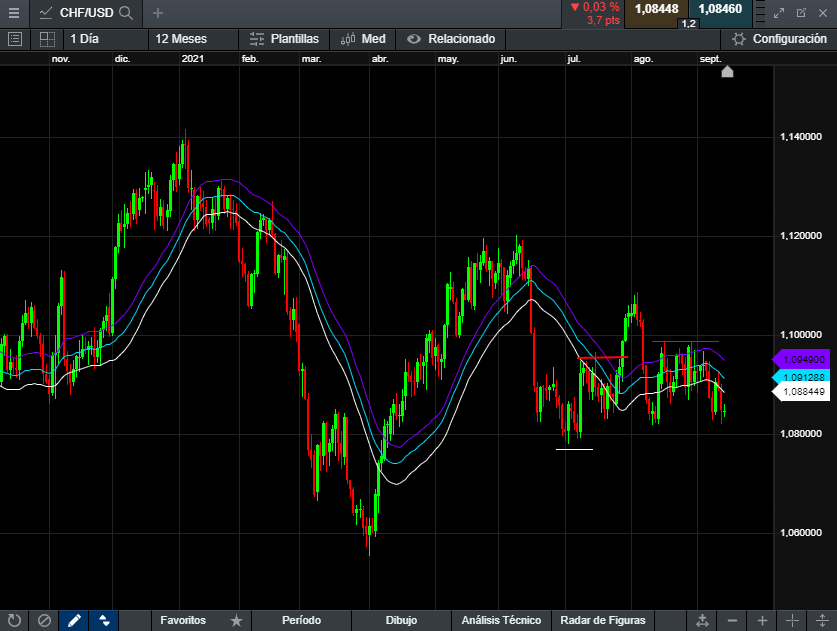Click the CHF/USD chart tab icon
Image resolution: width=837 pixels, height=631 pixels.
tap(46, 13)
